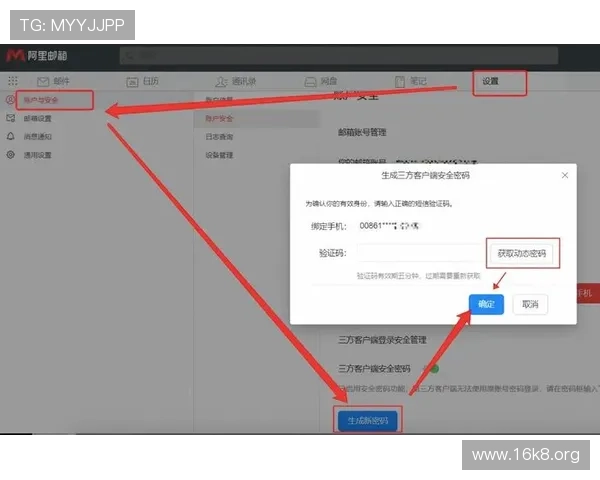Click the 网盘 drive icon
The width and height of the screenshot is (600, 480).
310,82
